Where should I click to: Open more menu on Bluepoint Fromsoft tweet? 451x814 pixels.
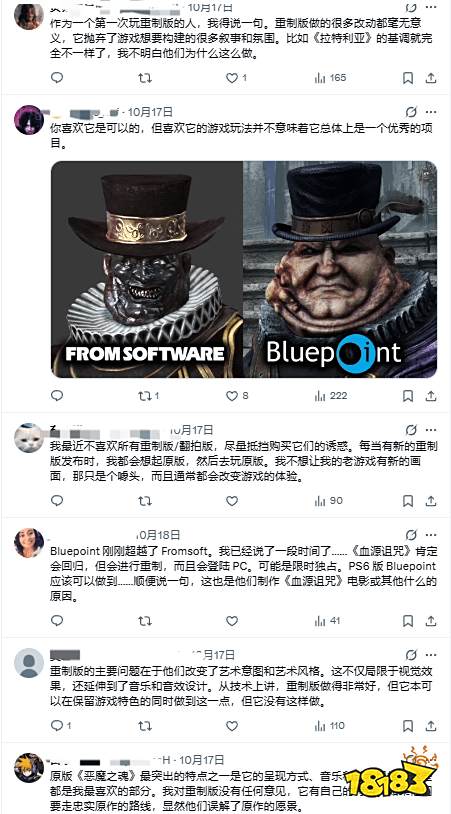(431, 535)
